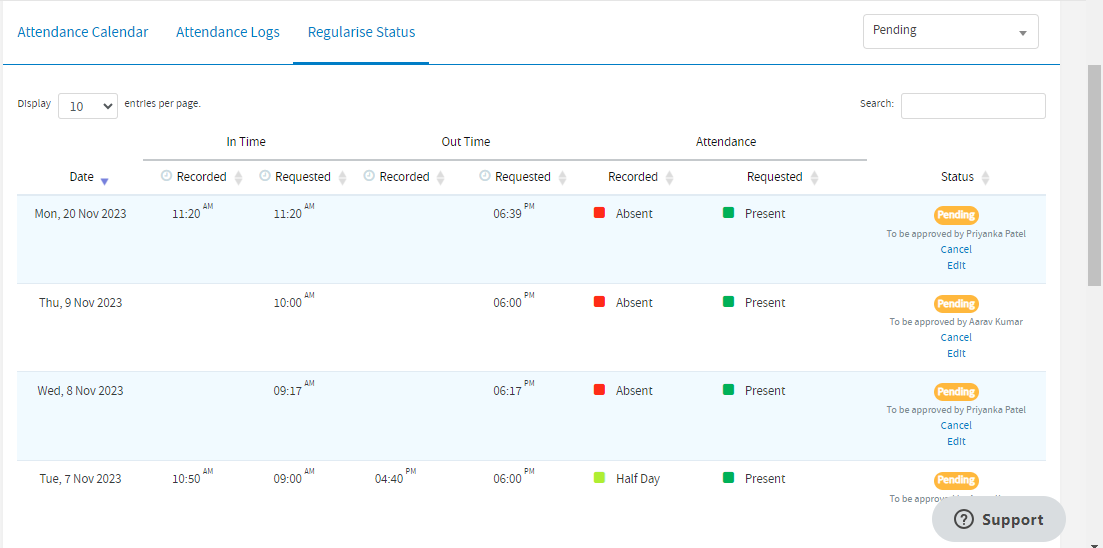Click sort icon beside In Time Recorded
Image resolution: width=1103 pixels, height=548 pixels.
coord(238,177)
